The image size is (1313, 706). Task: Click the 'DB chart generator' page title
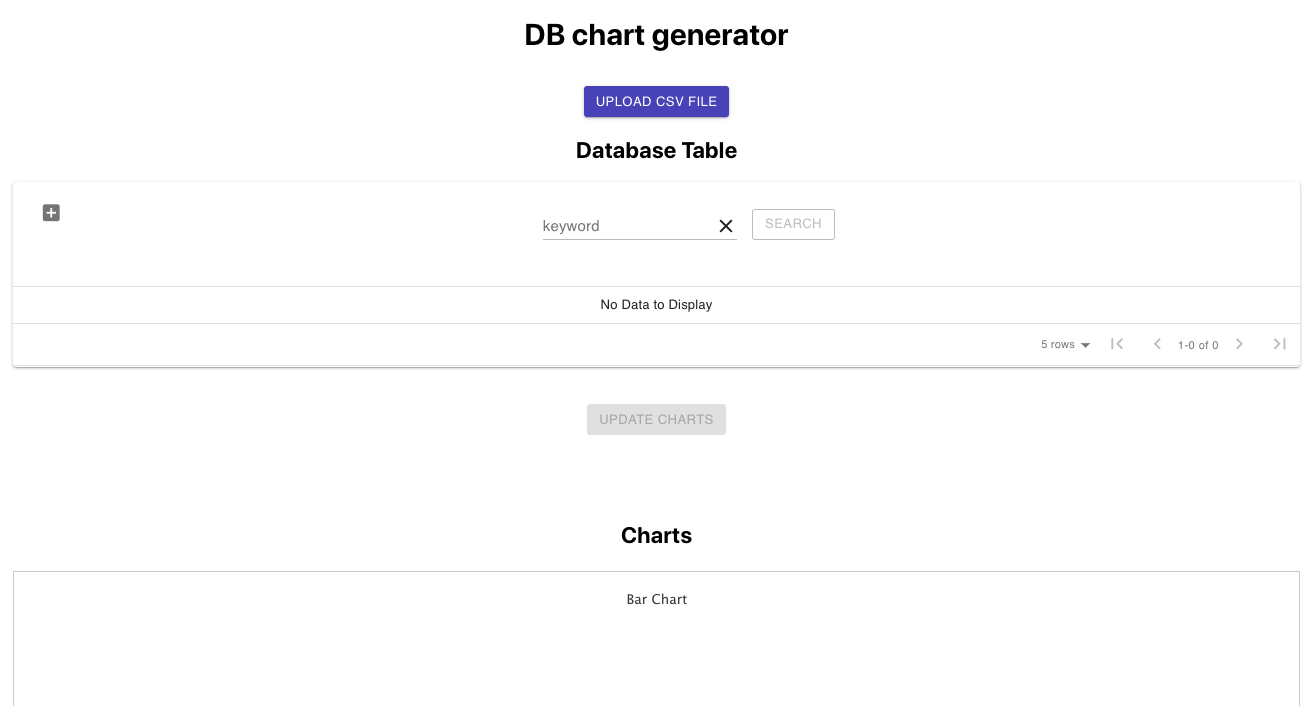656,35
